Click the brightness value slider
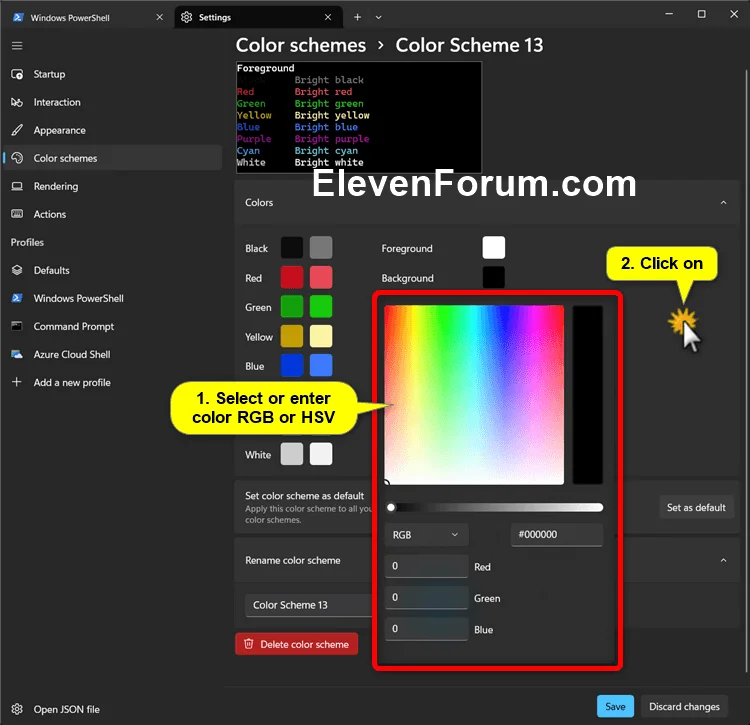Image resolution: width=750 pixels, height=725 pixels. point(495,507)
